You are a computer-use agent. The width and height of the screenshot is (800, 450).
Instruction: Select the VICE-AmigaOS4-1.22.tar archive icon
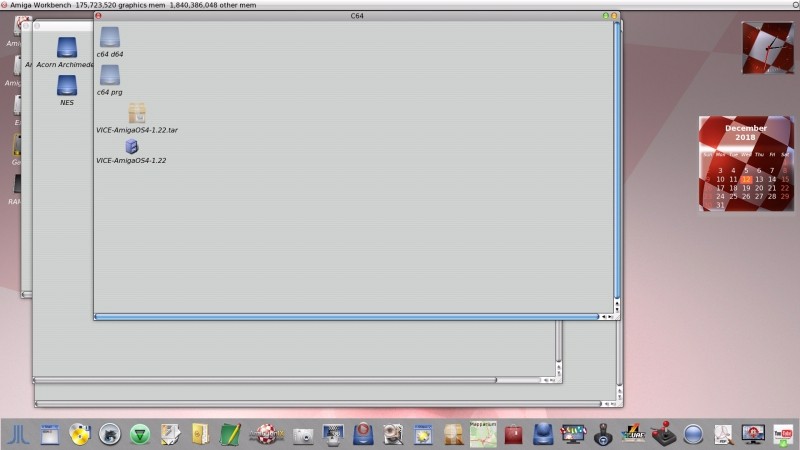coord(137,113)
